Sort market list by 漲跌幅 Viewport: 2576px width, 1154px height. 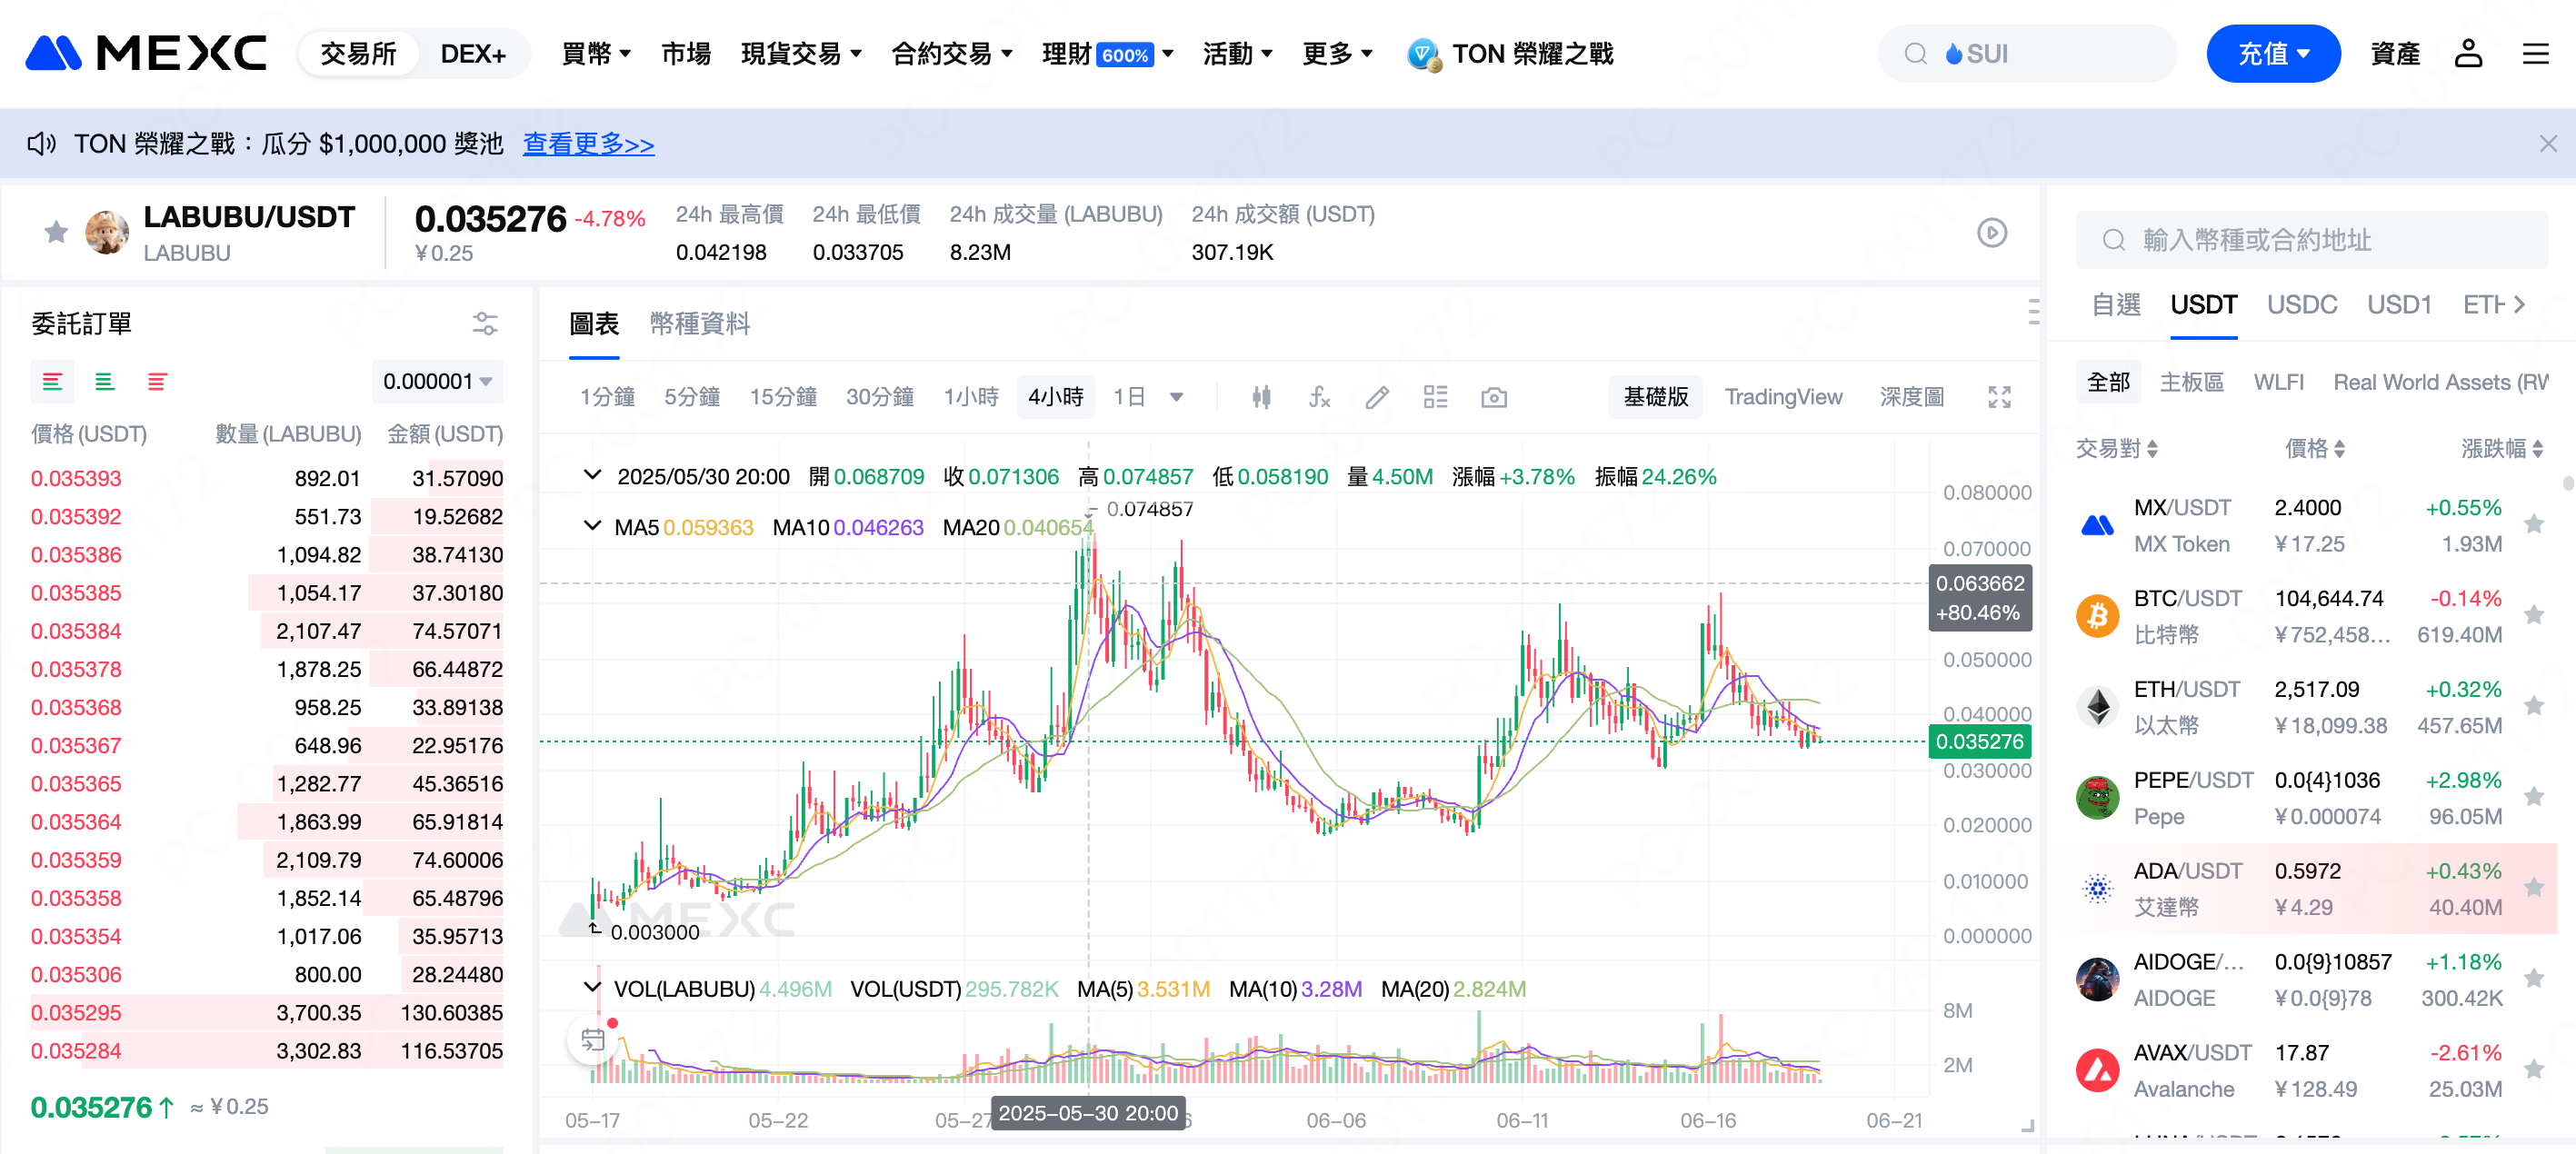pos(2502,448)
